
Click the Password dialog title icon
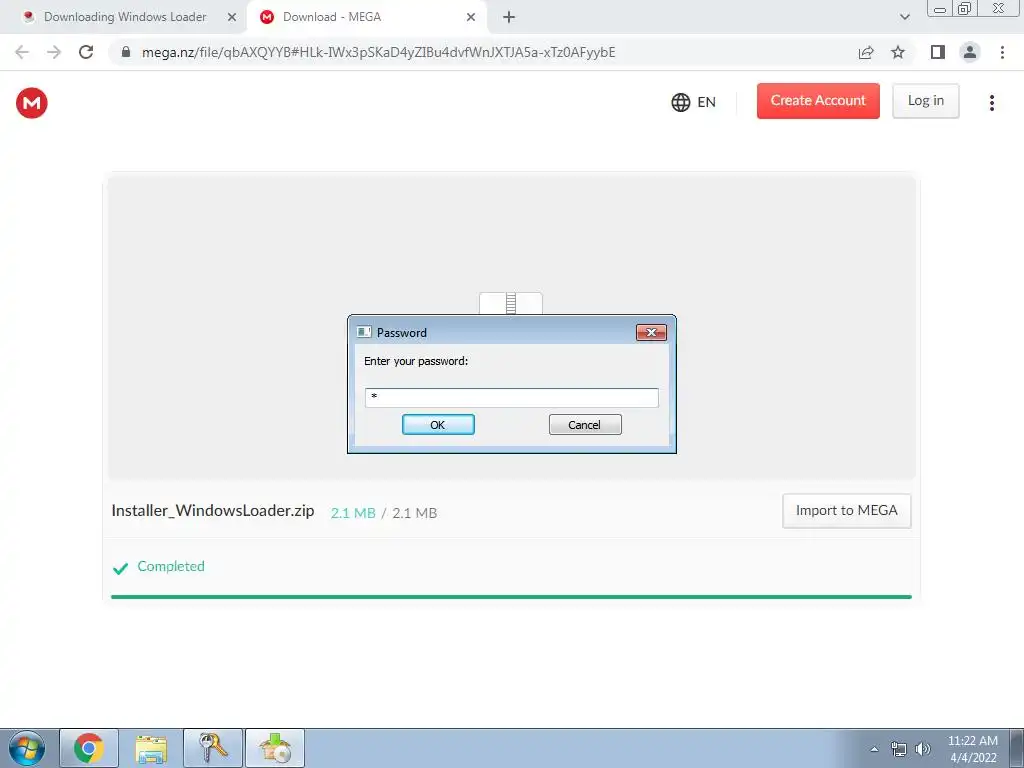364,332
